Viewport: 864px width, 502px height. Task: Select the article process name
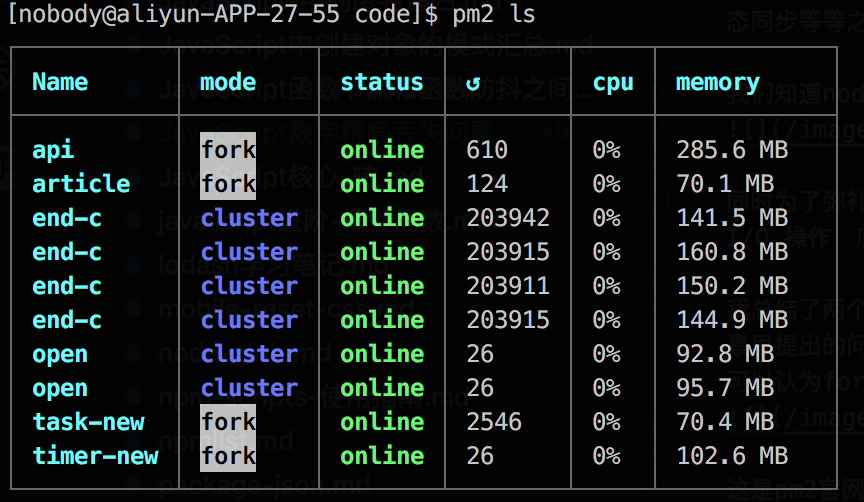pos(81,184)
